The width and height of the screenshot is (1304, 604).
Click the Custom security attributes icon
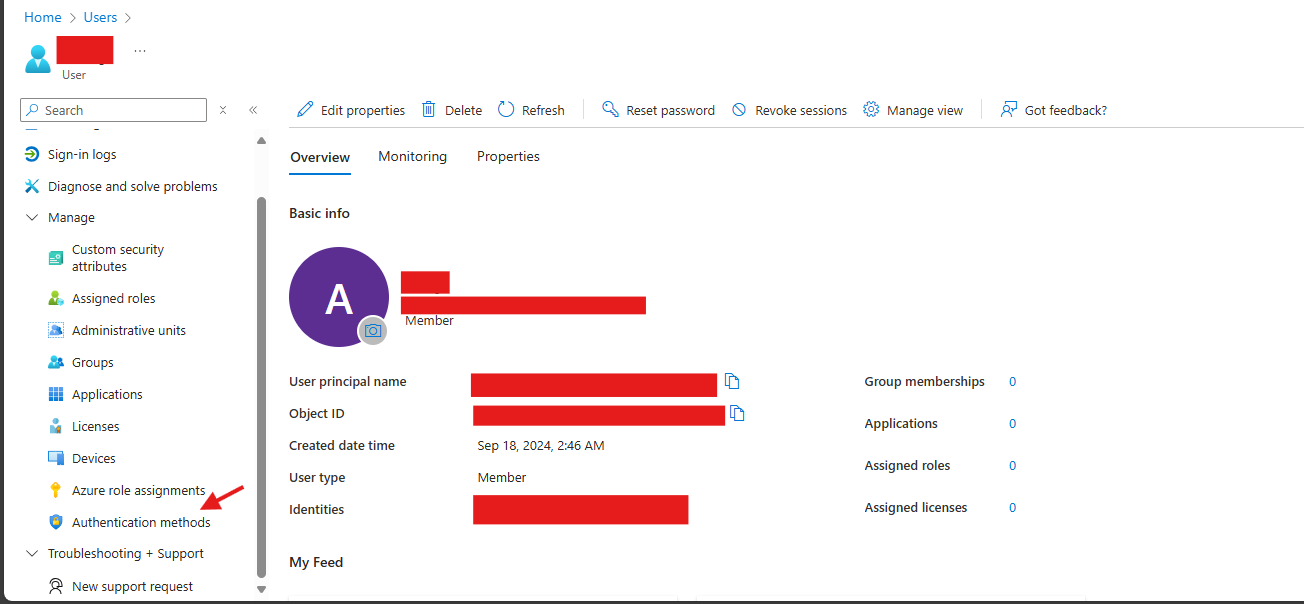tap(56, 258)
